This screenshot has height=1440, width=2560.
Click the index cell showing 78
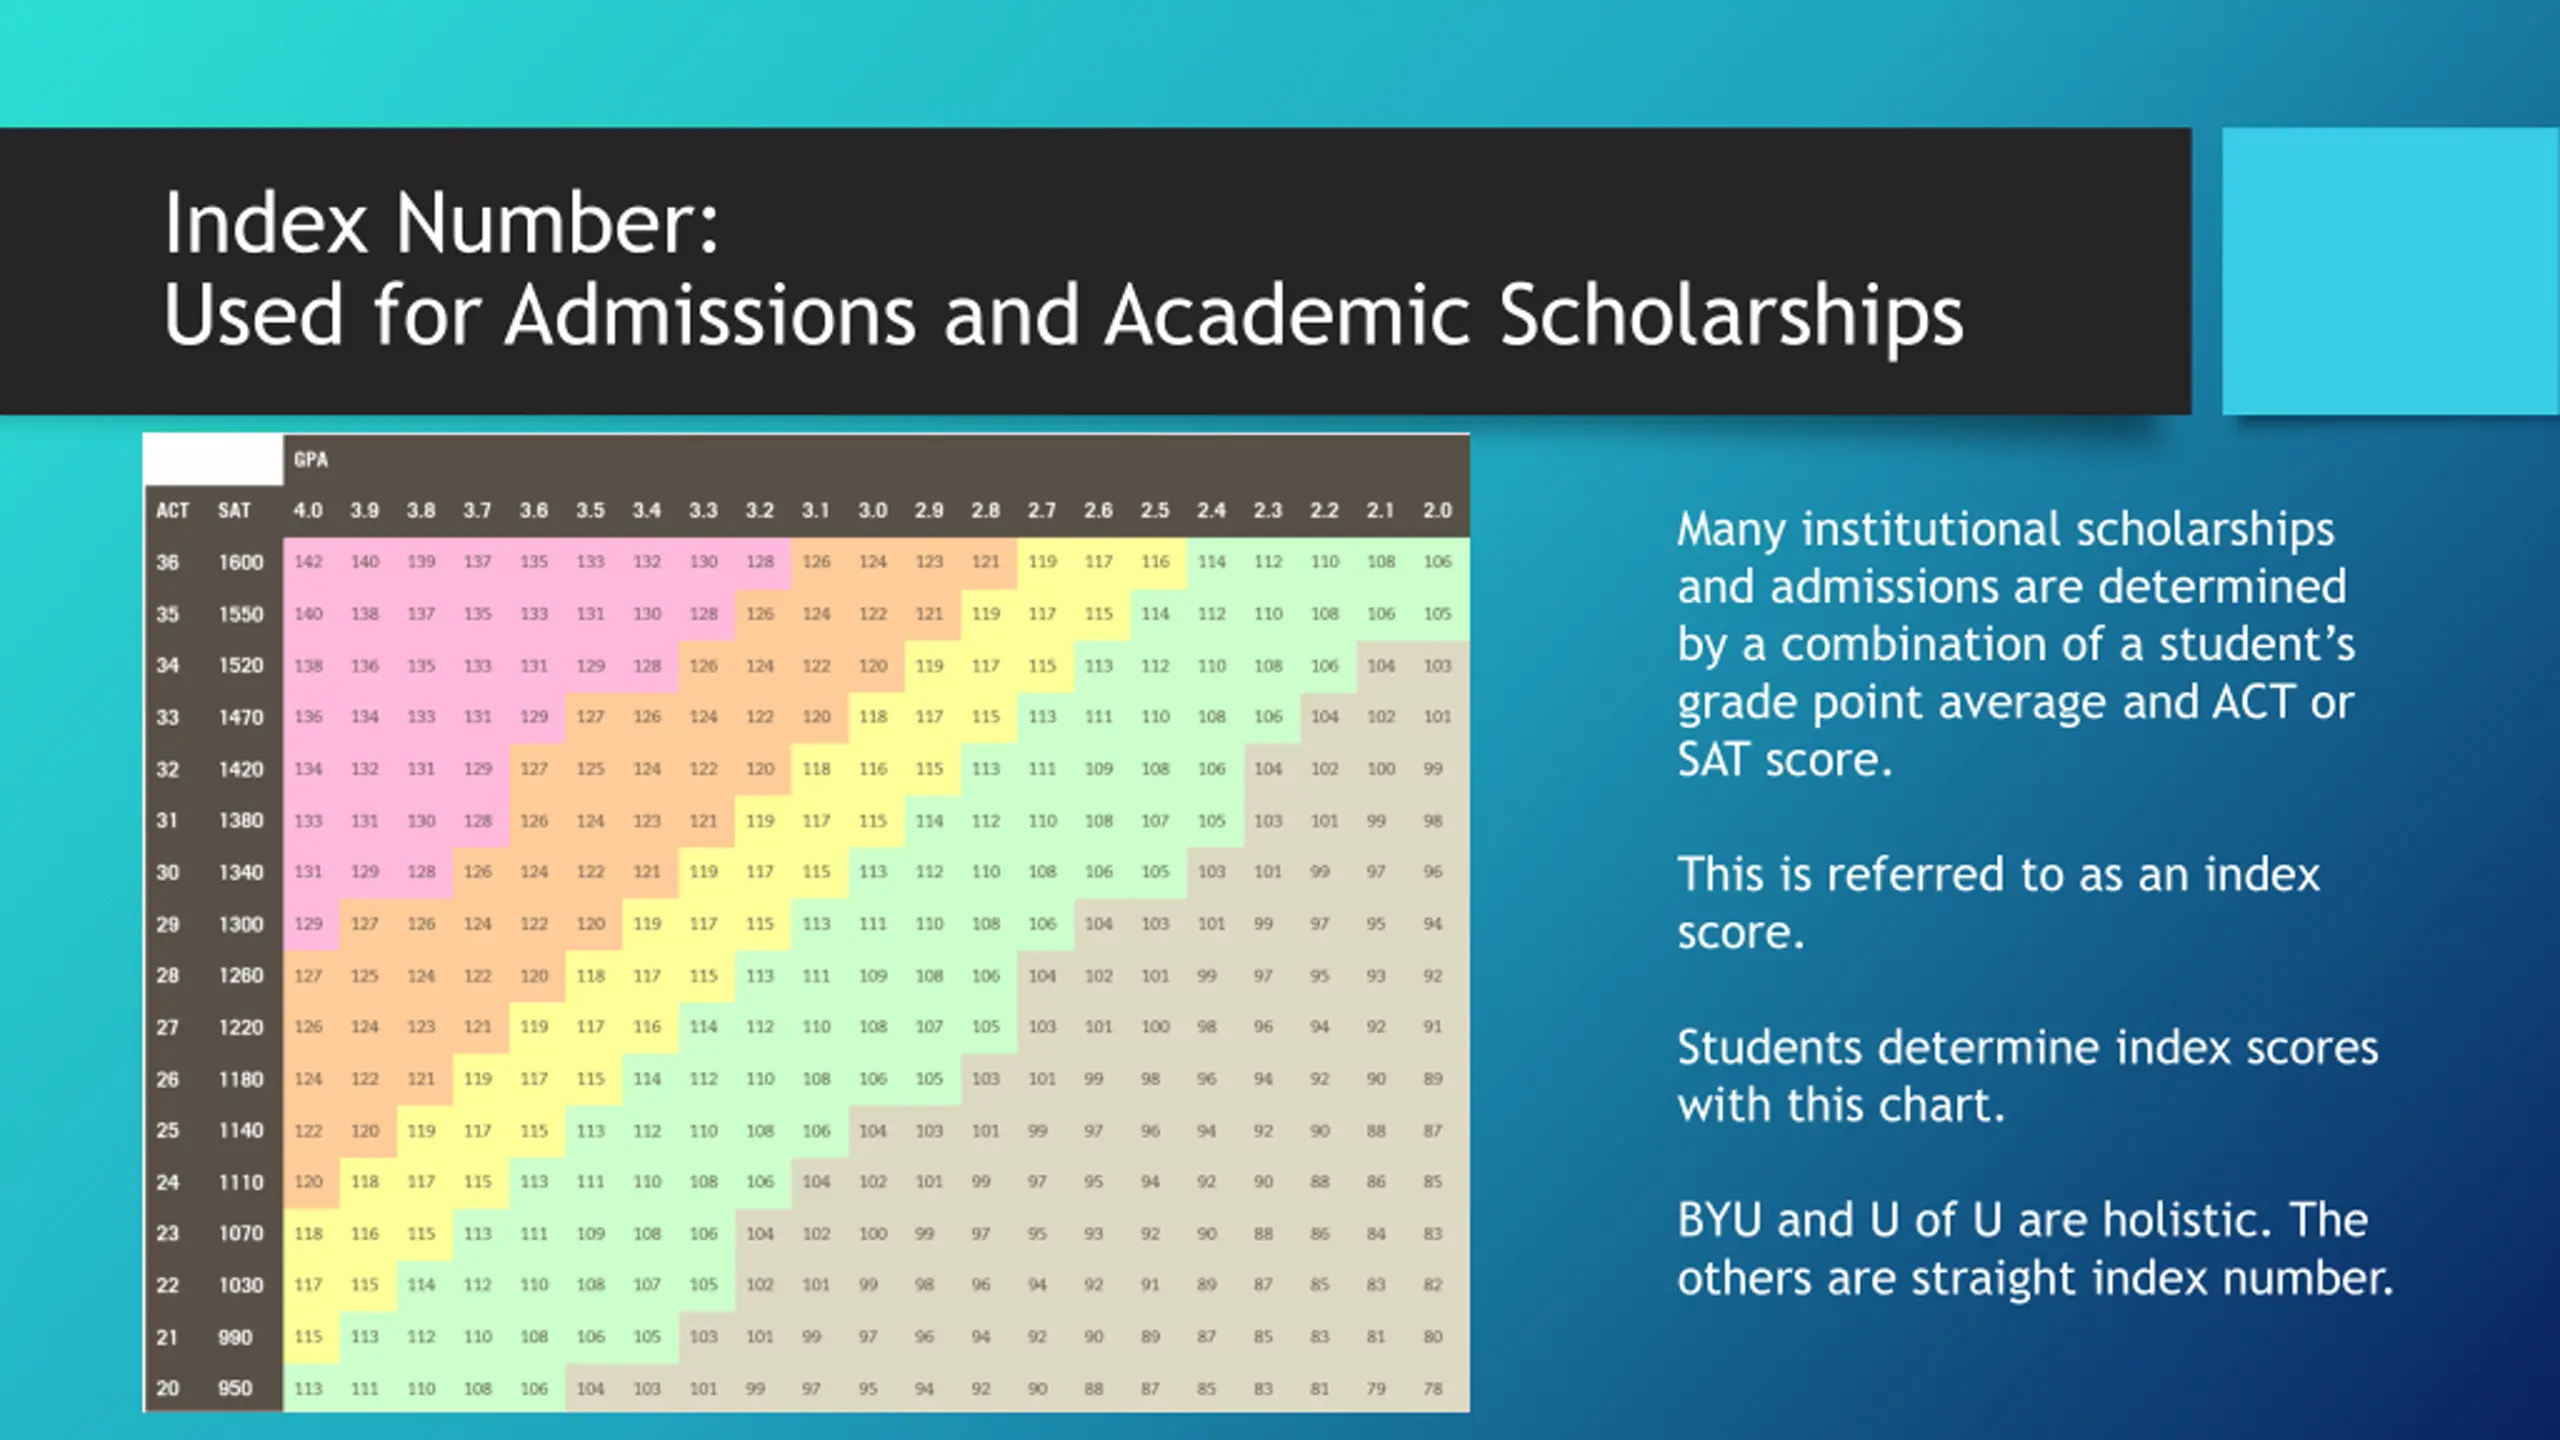point(1433,1388)
